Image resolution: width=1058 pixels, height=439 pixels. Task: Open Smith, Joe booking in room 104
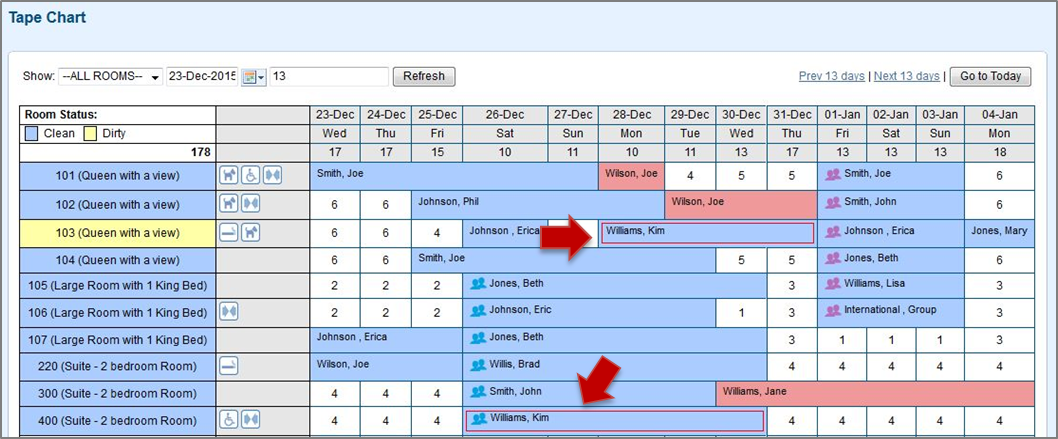point(563,260)
